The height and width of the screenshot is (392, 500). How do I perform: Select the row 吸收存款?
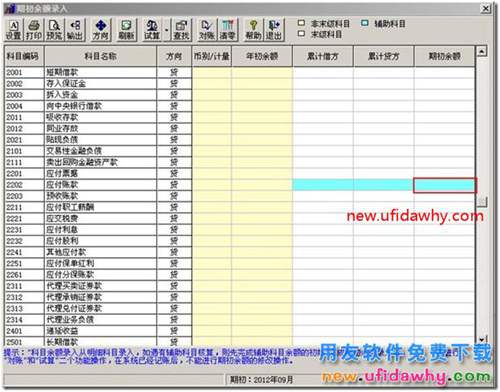240,117
